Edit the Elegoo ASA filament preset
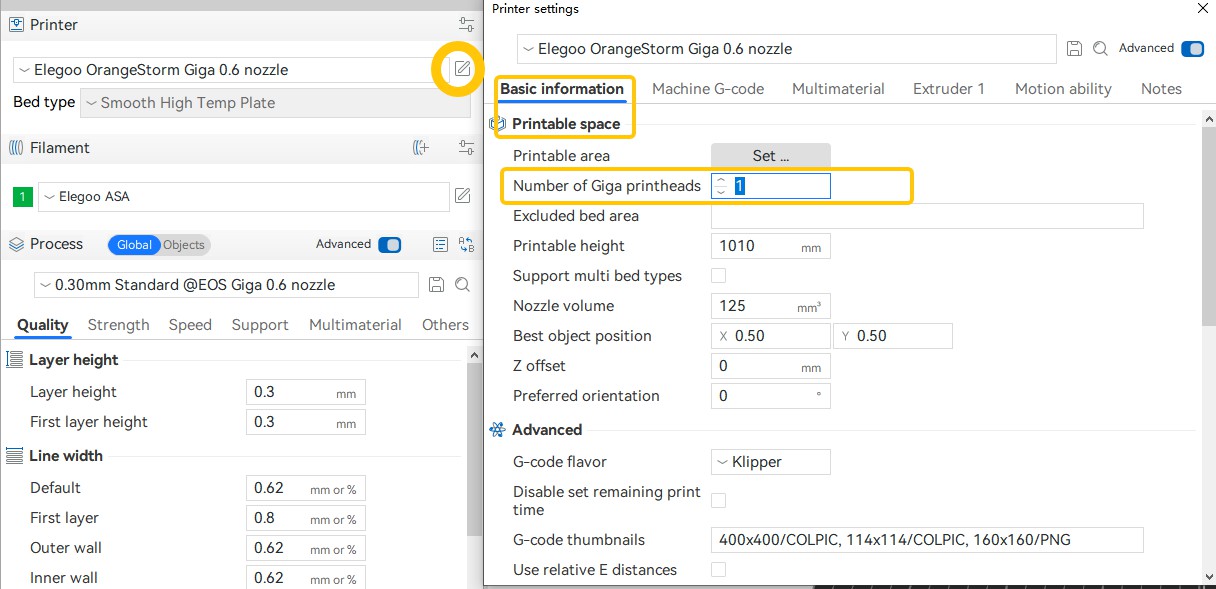 pos(462,196)
